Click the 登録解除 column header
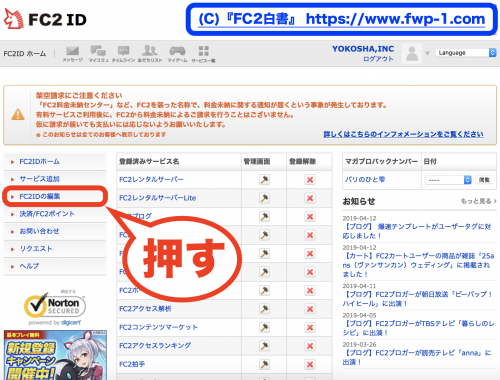500x380 pixels. click(303, 162)
